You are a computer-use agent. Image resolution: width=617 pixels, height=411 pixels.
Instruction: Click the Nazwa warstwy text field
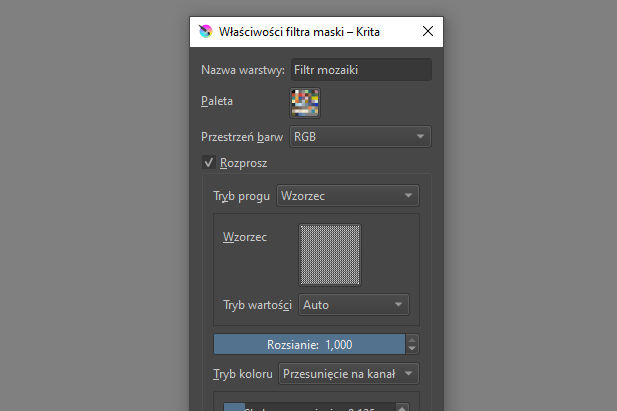360,70
